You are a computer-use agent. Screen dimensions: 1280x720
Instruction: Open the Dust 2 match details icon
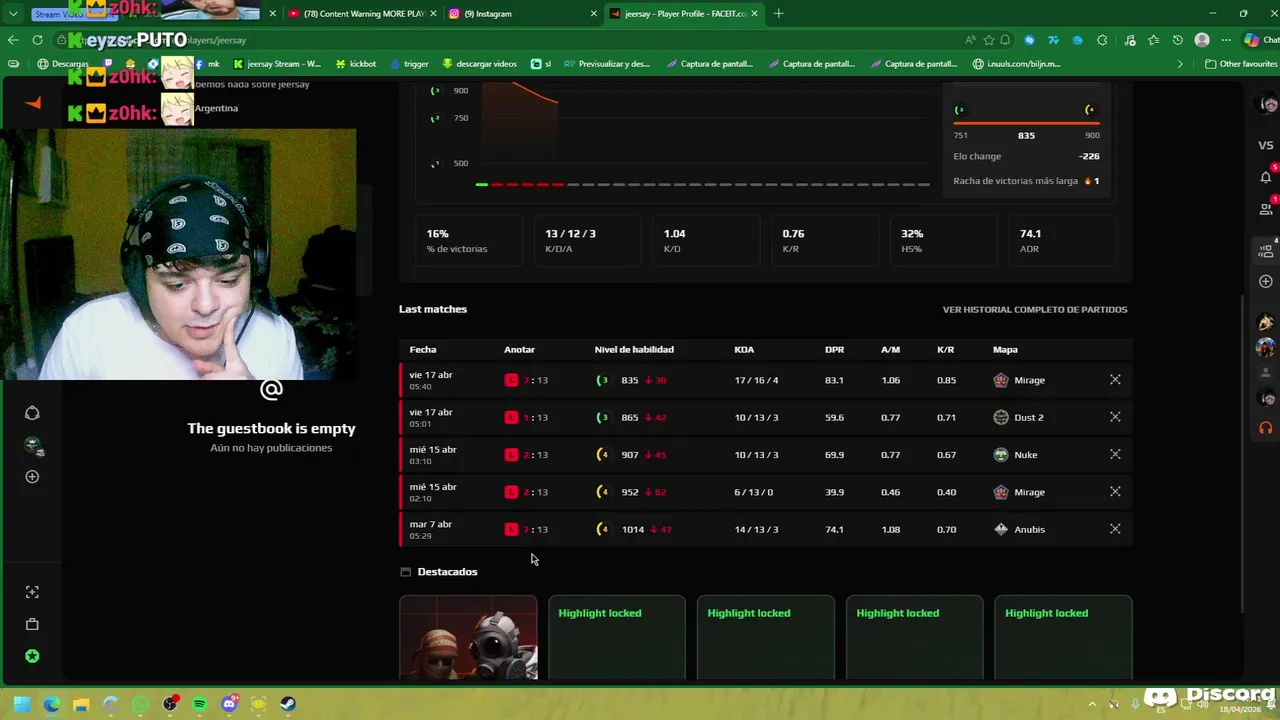[1115, 417]
